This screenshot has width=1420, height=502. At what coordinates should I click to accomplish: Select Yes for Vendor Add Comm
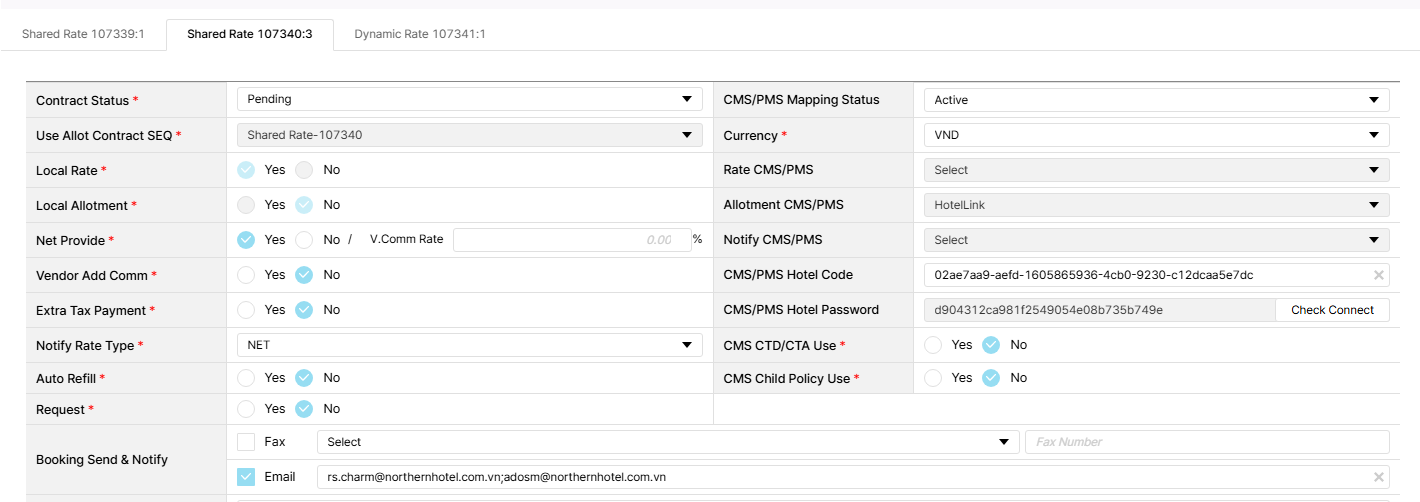click(246, 275)
